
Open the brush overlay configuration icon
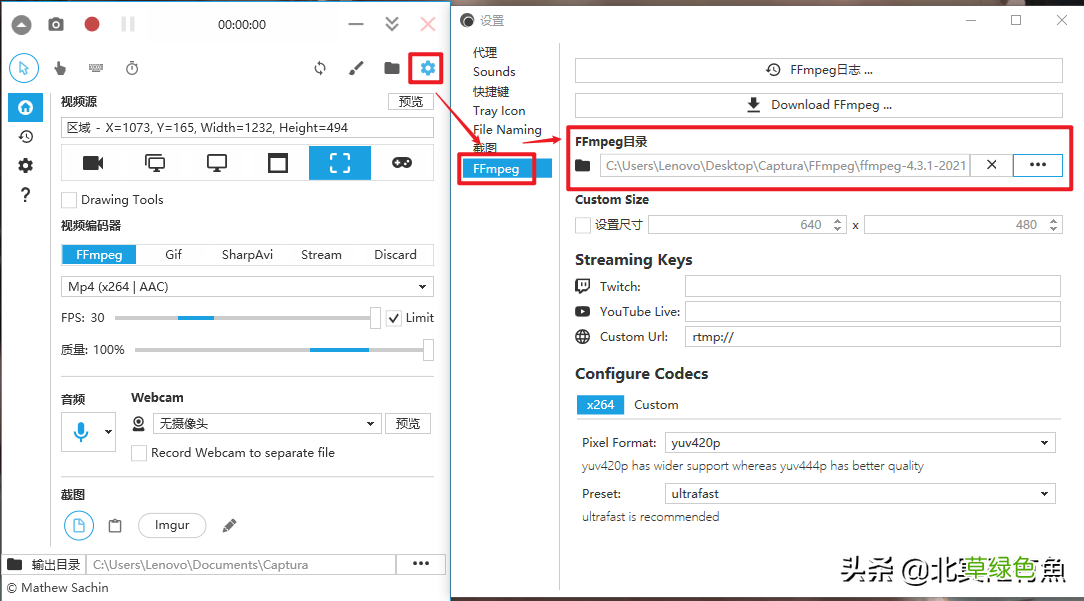(x=356, y=68)
